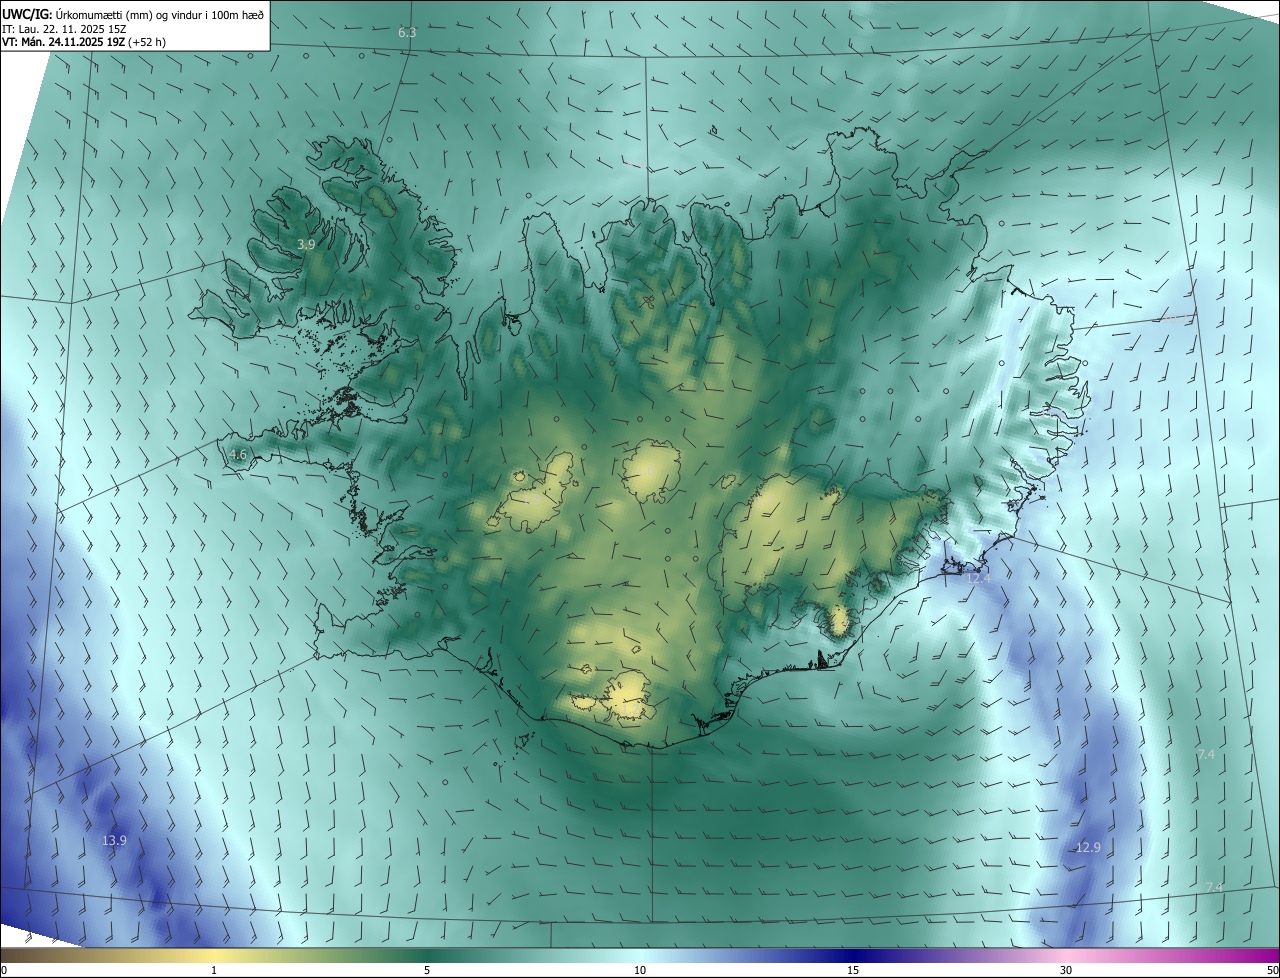The width and height of the screenshot is (1280, 978).
Task: Click the round Hofsjökull glacier outline
Action: tap(652, 471)
